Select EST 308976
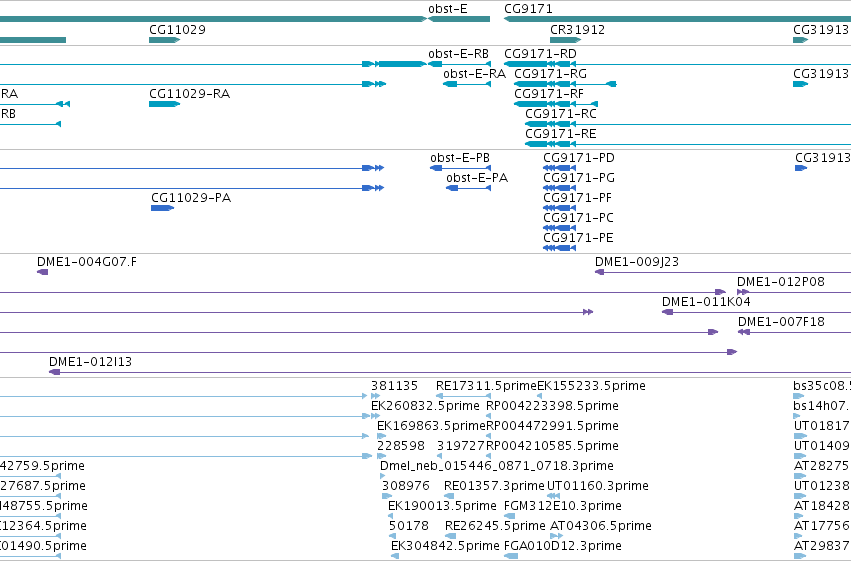This screenshot has height=561, width=851. tap(387, 496)
